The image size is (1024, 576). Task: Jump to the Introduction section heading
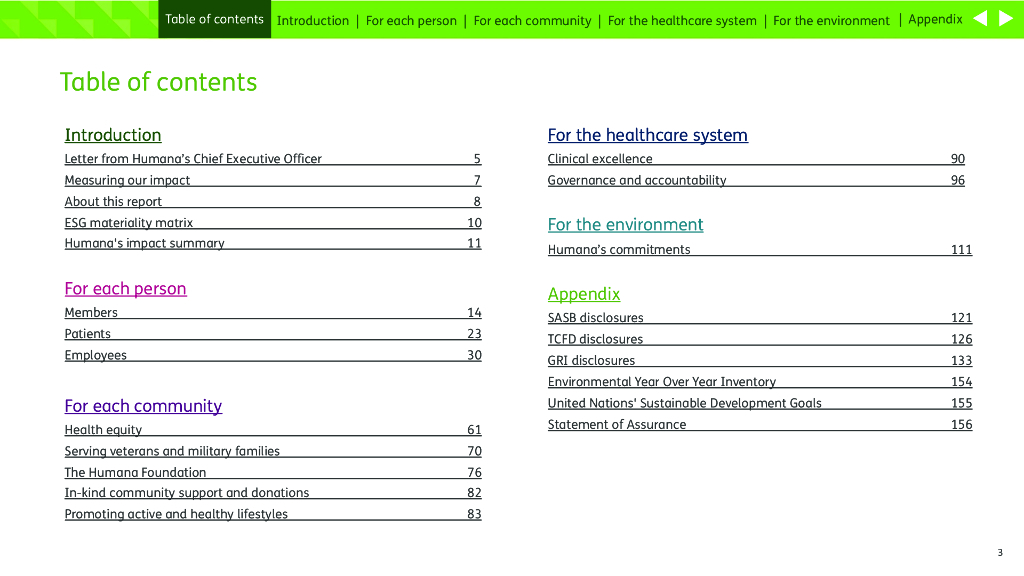(x=113, y=135)
